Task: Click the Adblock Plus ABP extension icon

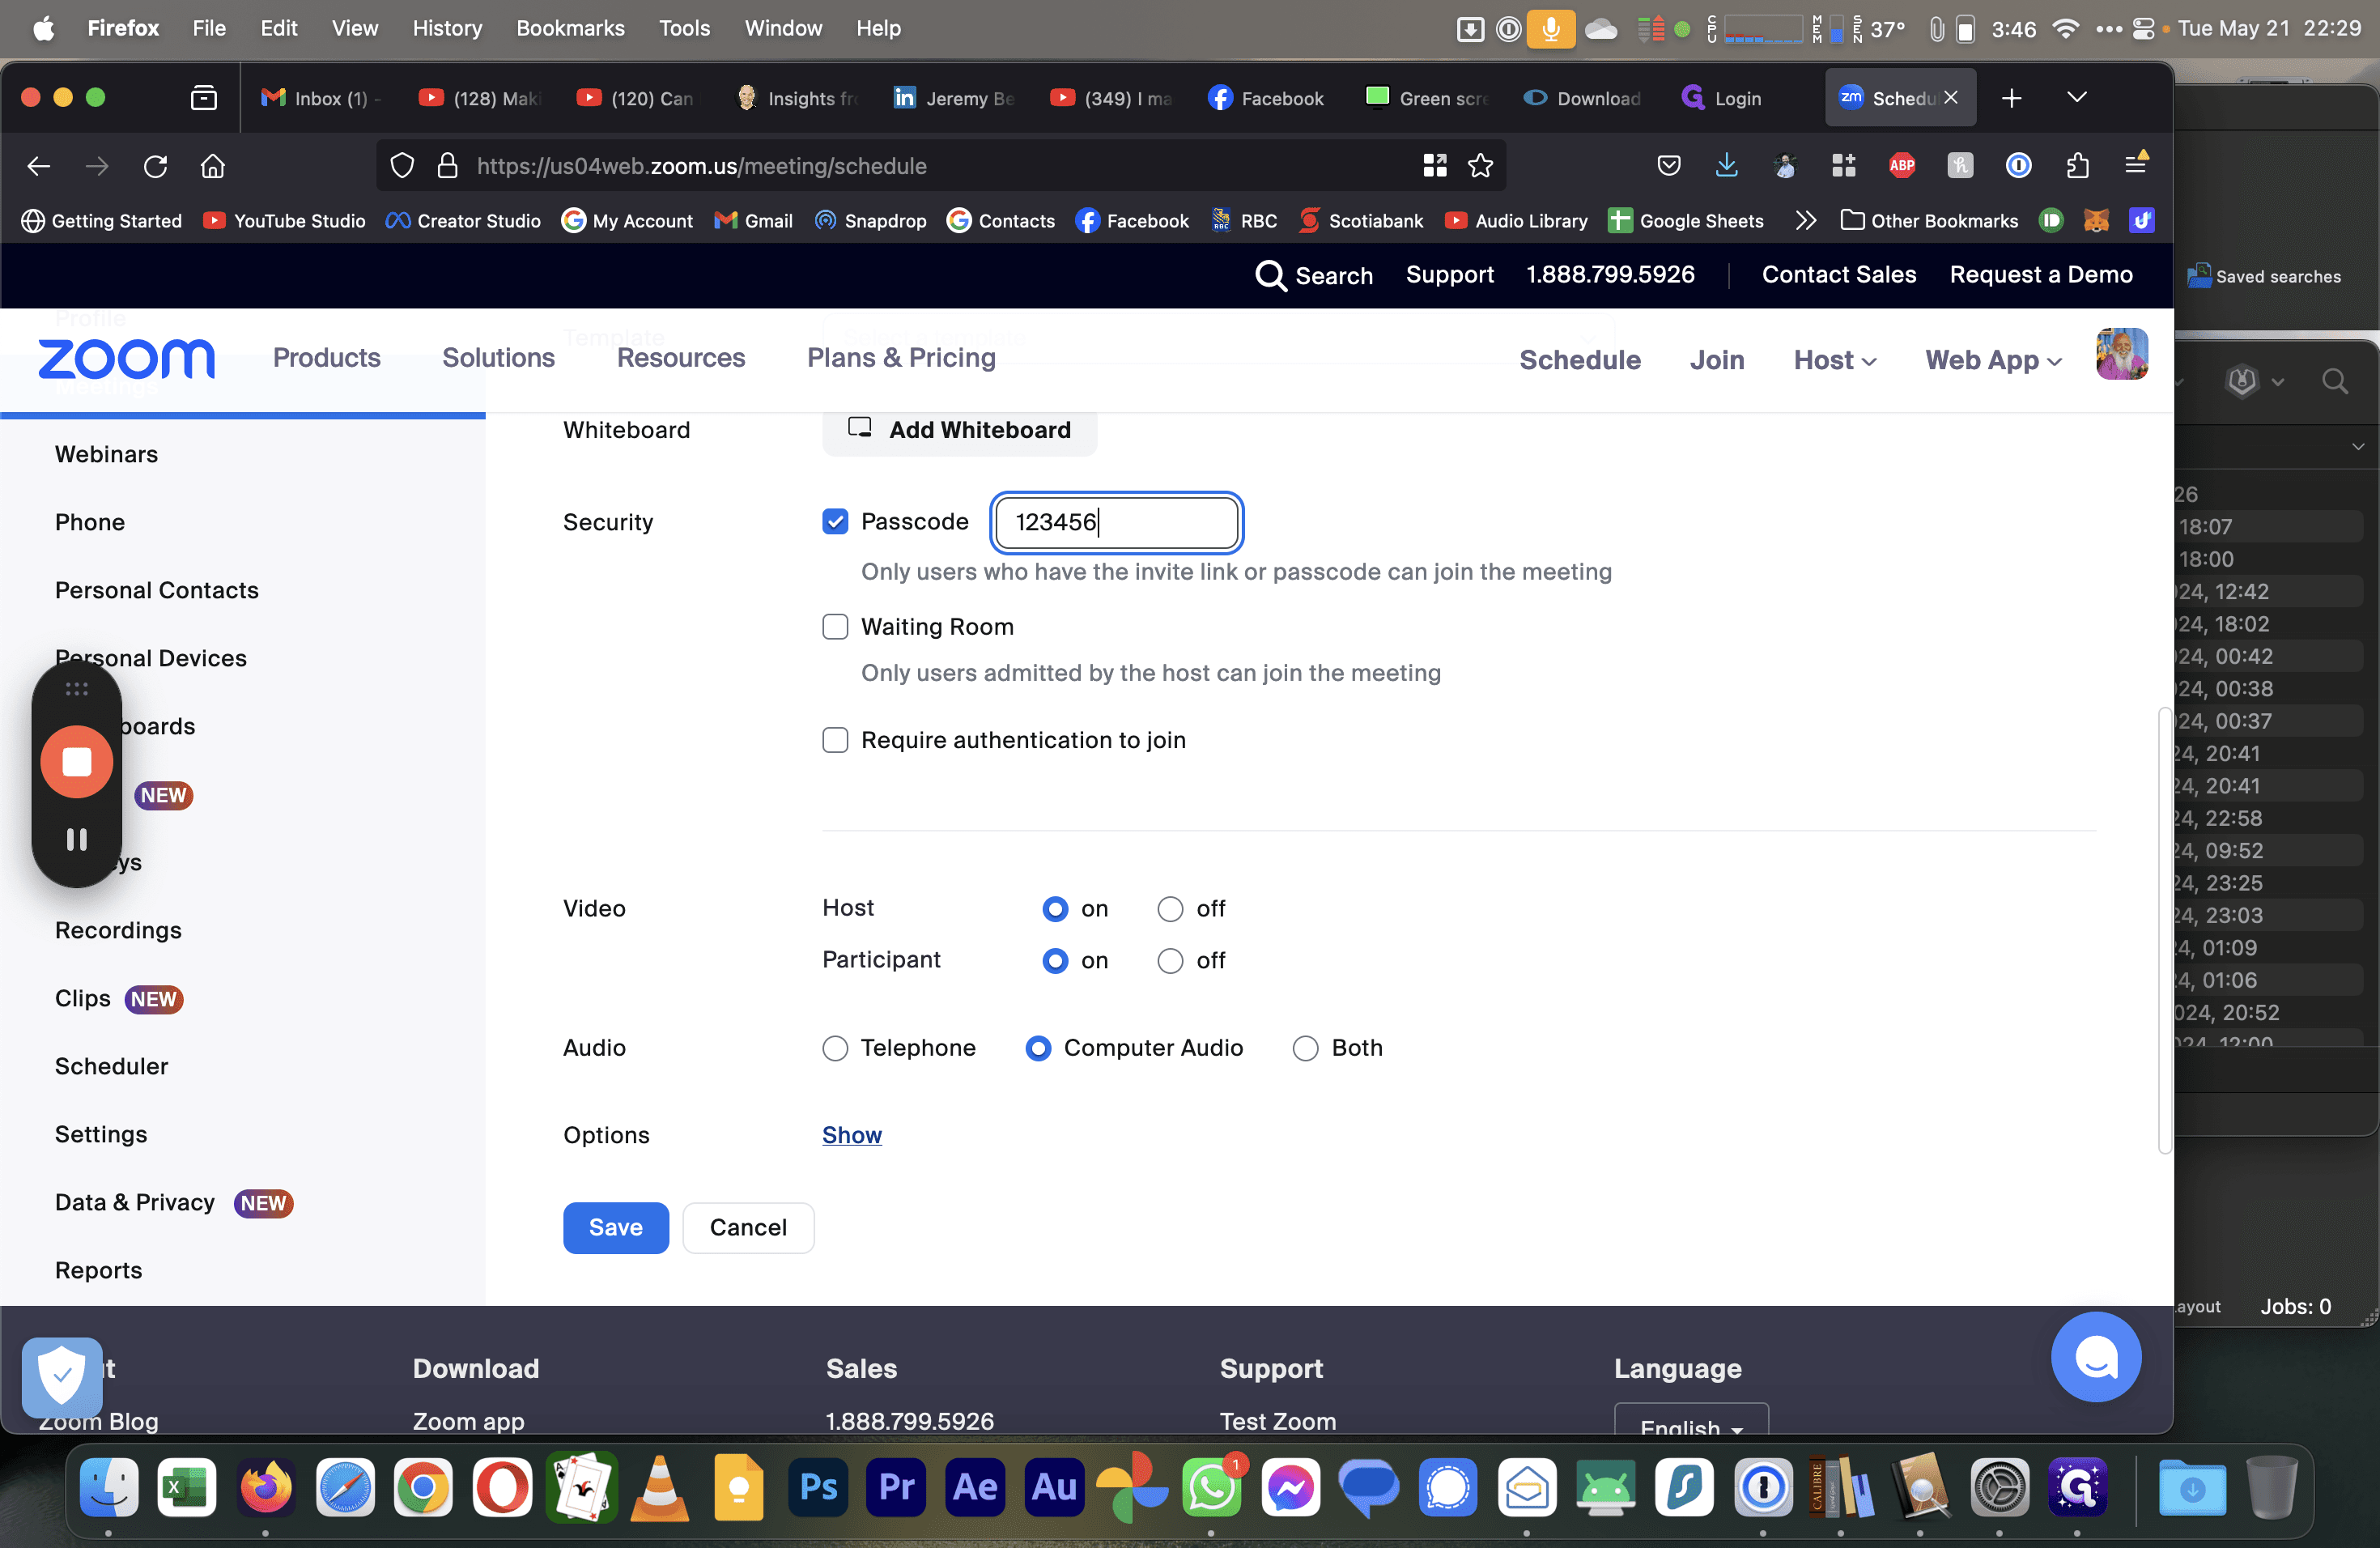Action: point(1901,166)
